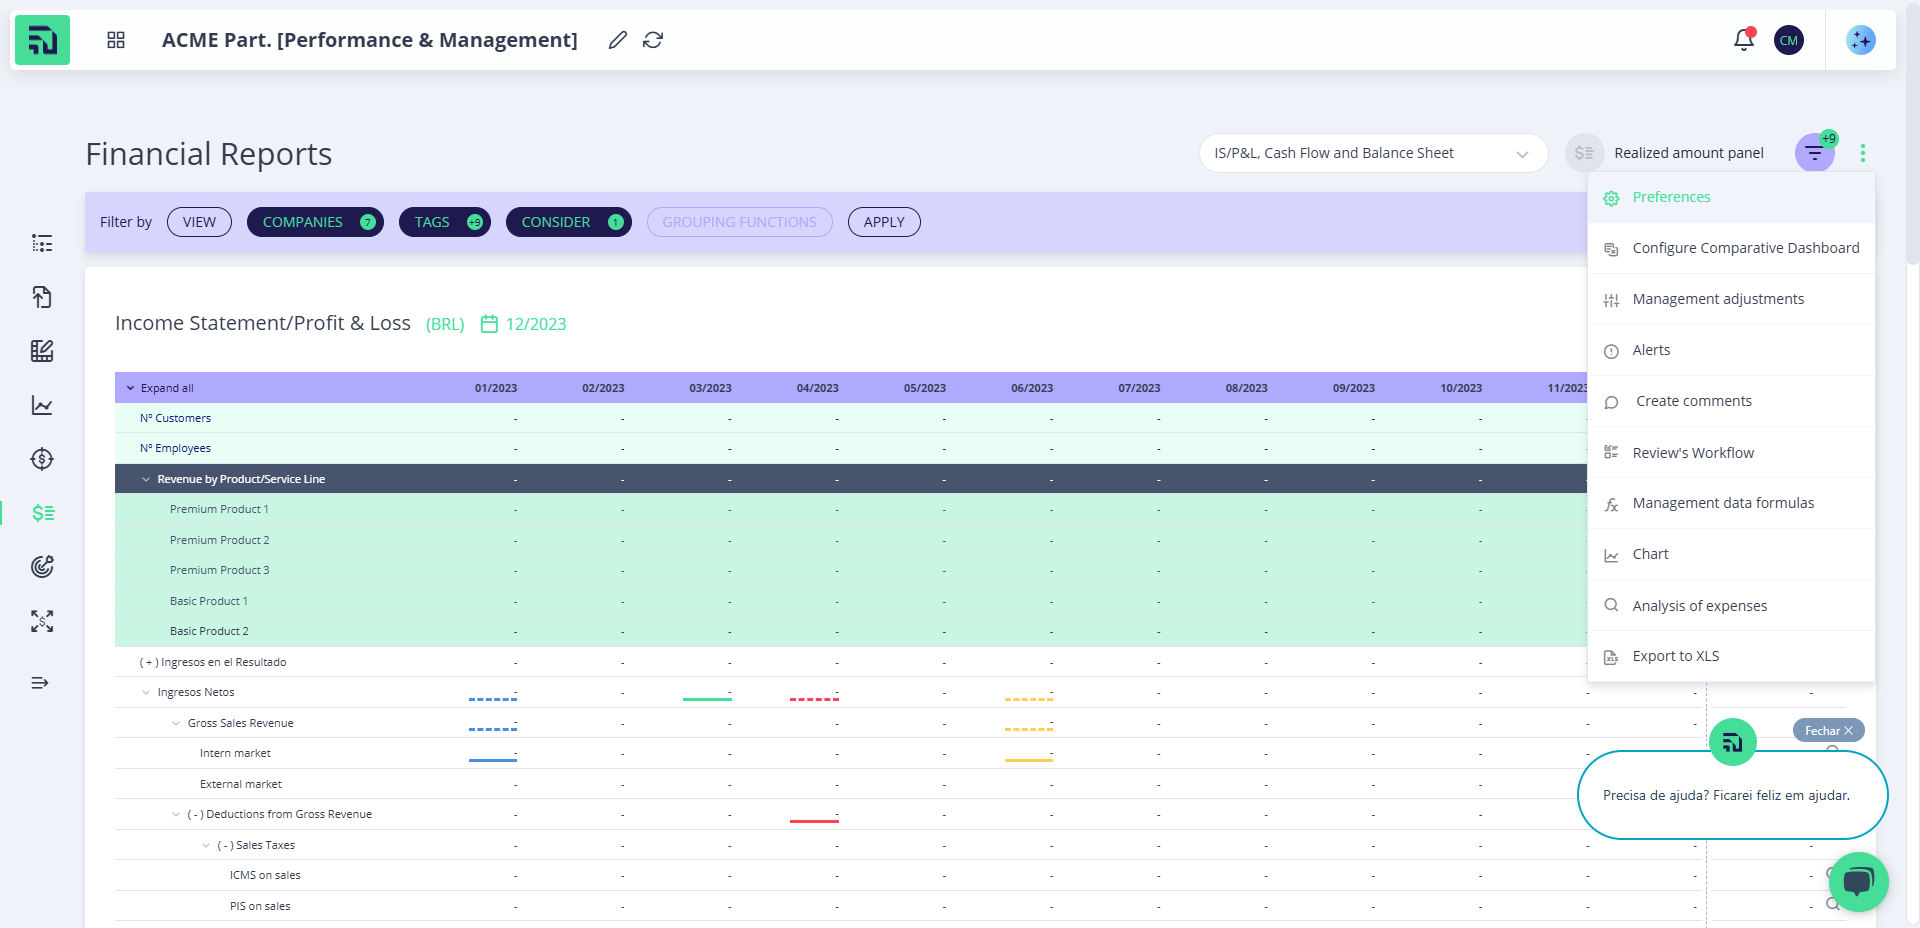Open the AI sparkle assistant icon
This screenshot has height=928, width=1920.
1860,40
